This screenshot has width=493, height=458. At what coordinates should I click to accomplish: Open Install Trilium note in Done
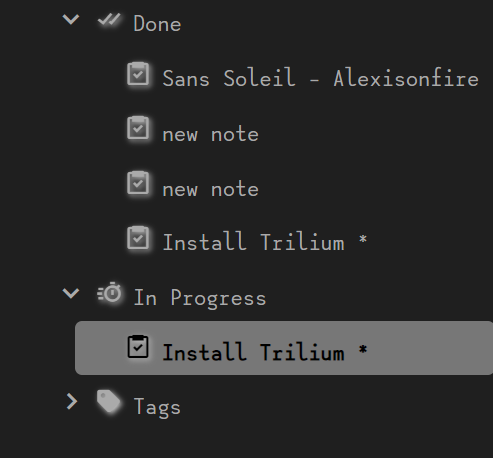265,241
